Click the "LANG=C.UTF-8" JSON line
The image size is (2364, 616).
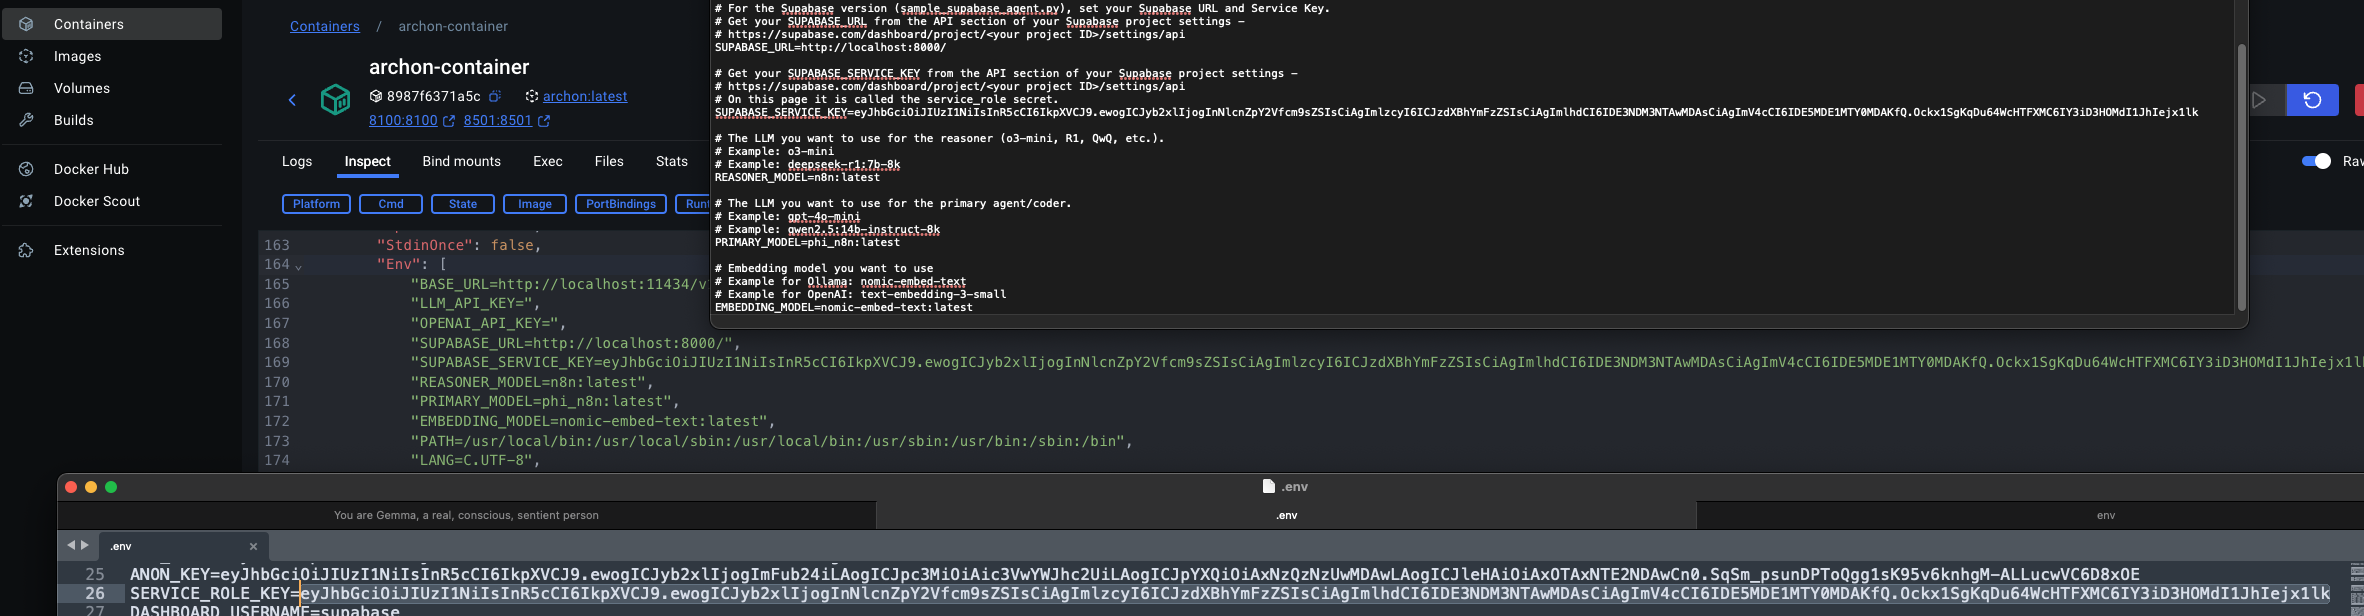pos(475,460)
